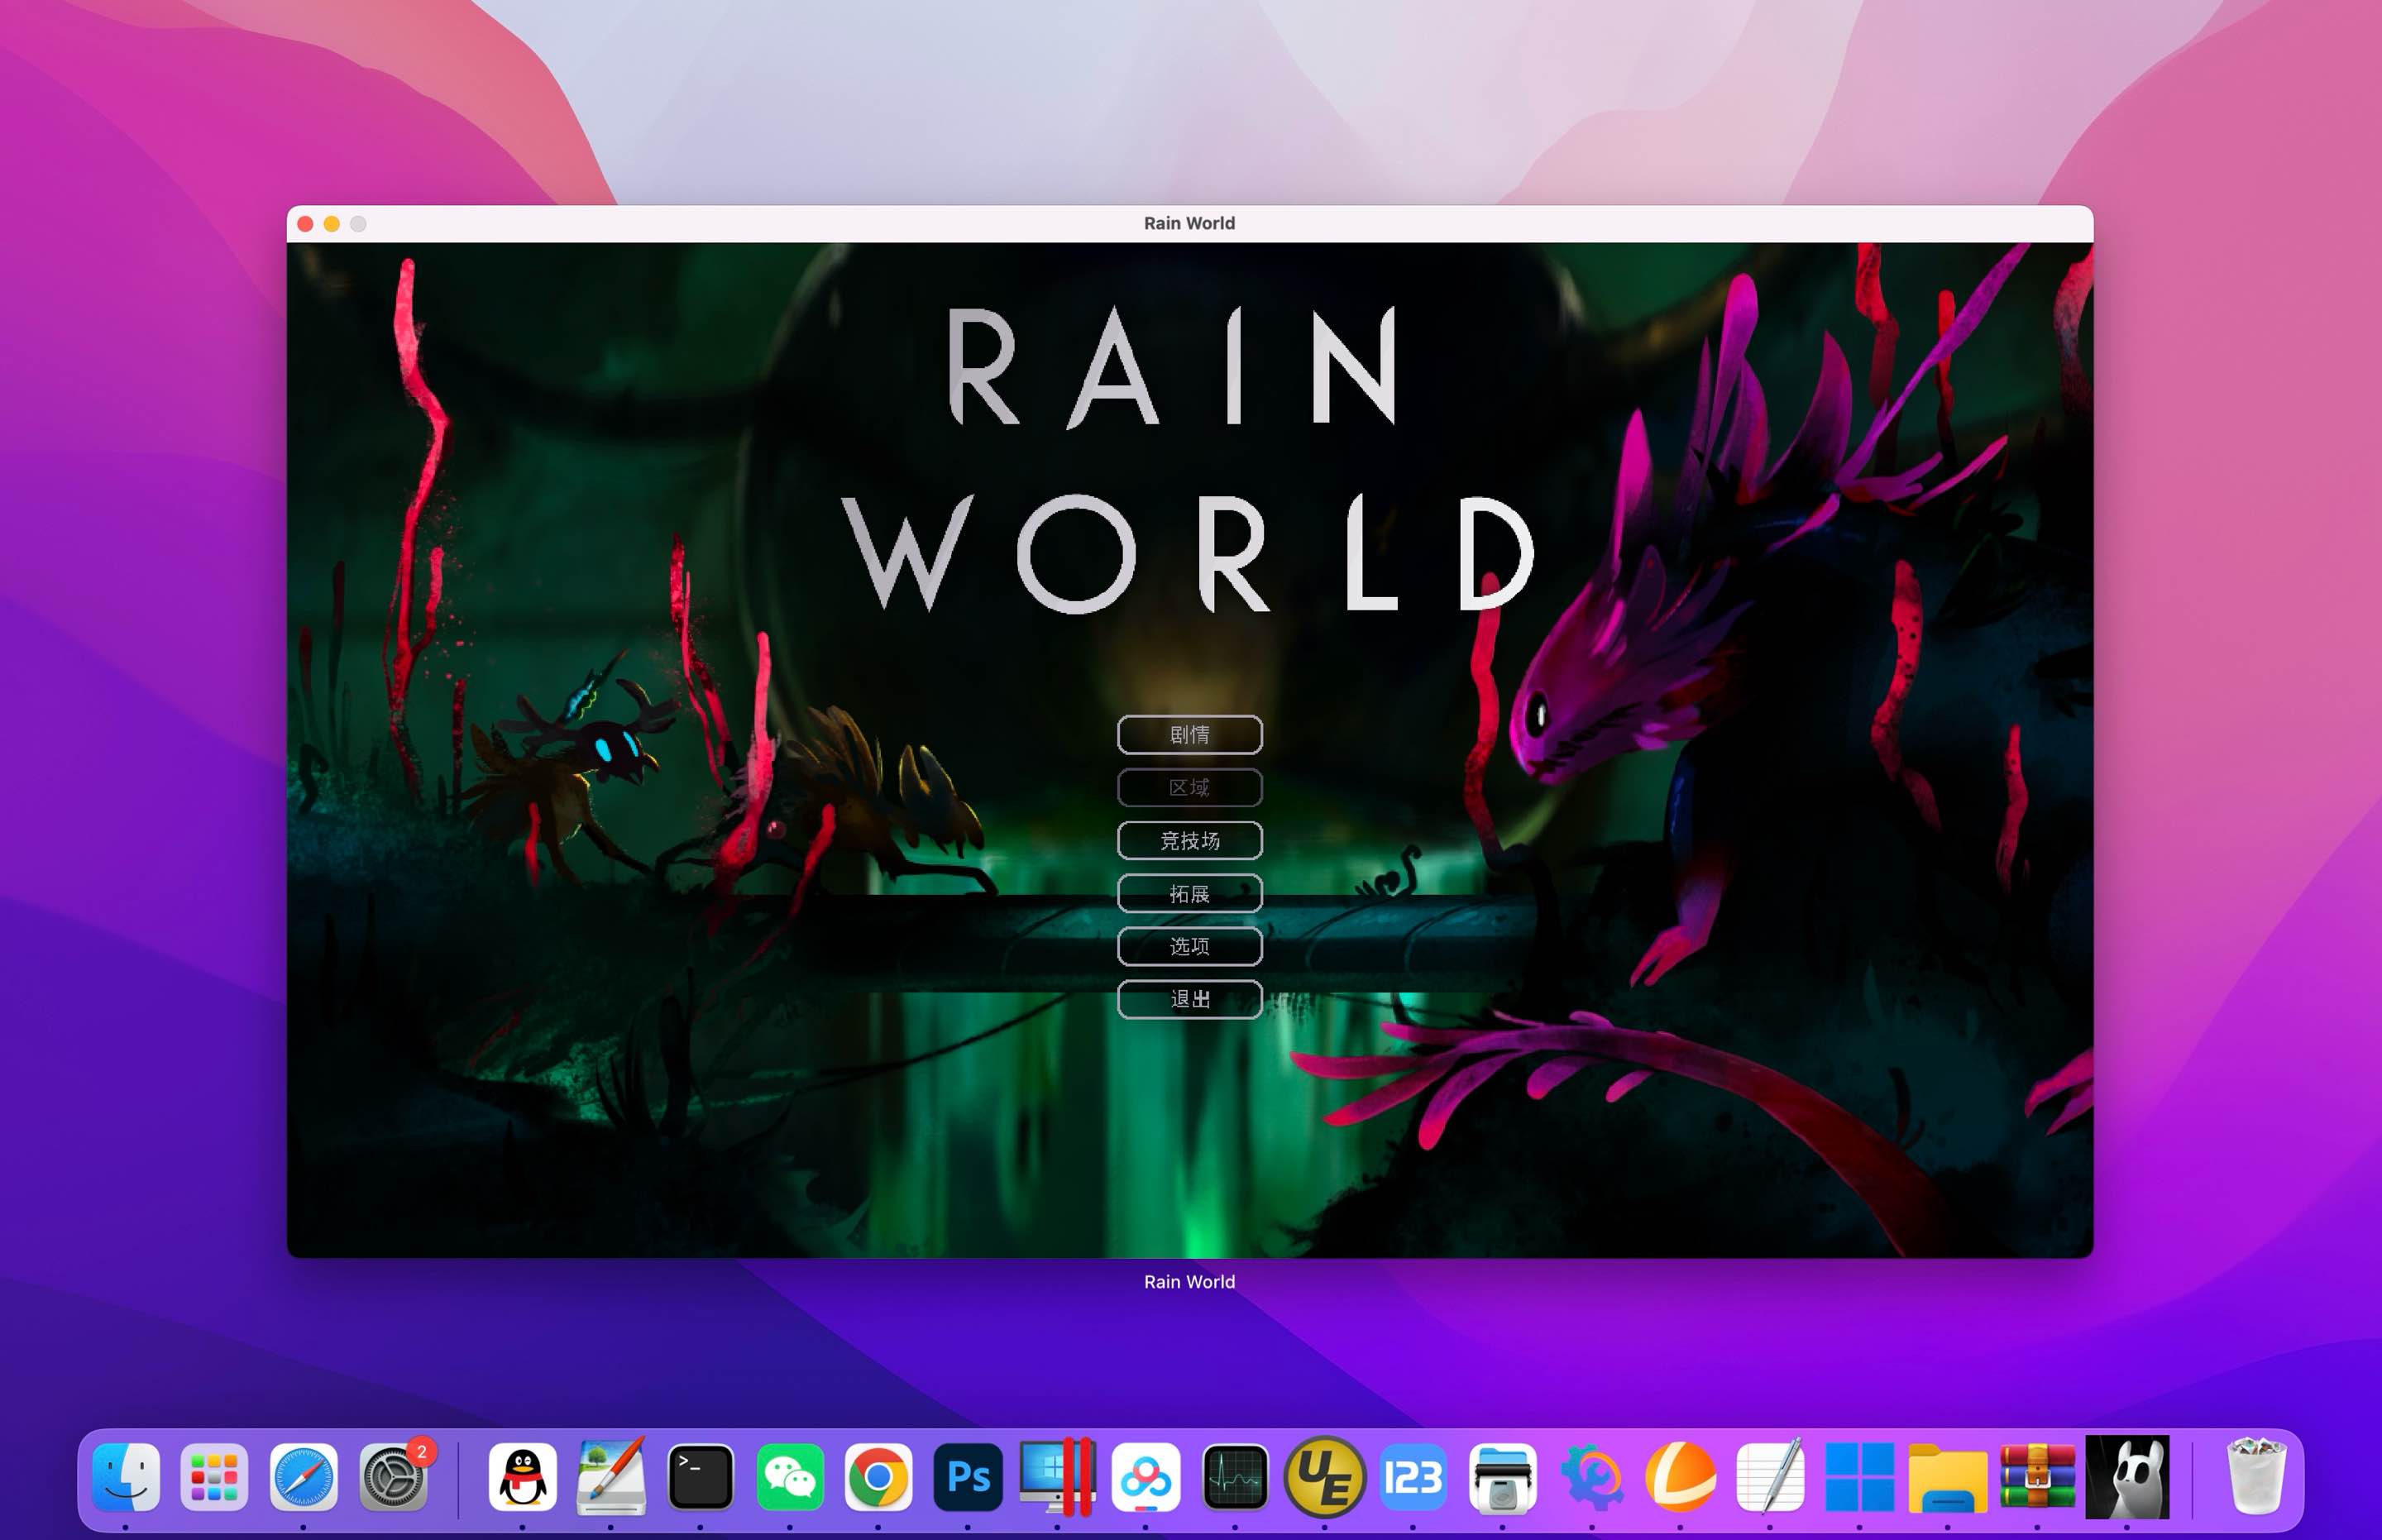Open Activity Monitor in the dock
This screenshot has width=2382, height=1540.
point(1235,1477)
